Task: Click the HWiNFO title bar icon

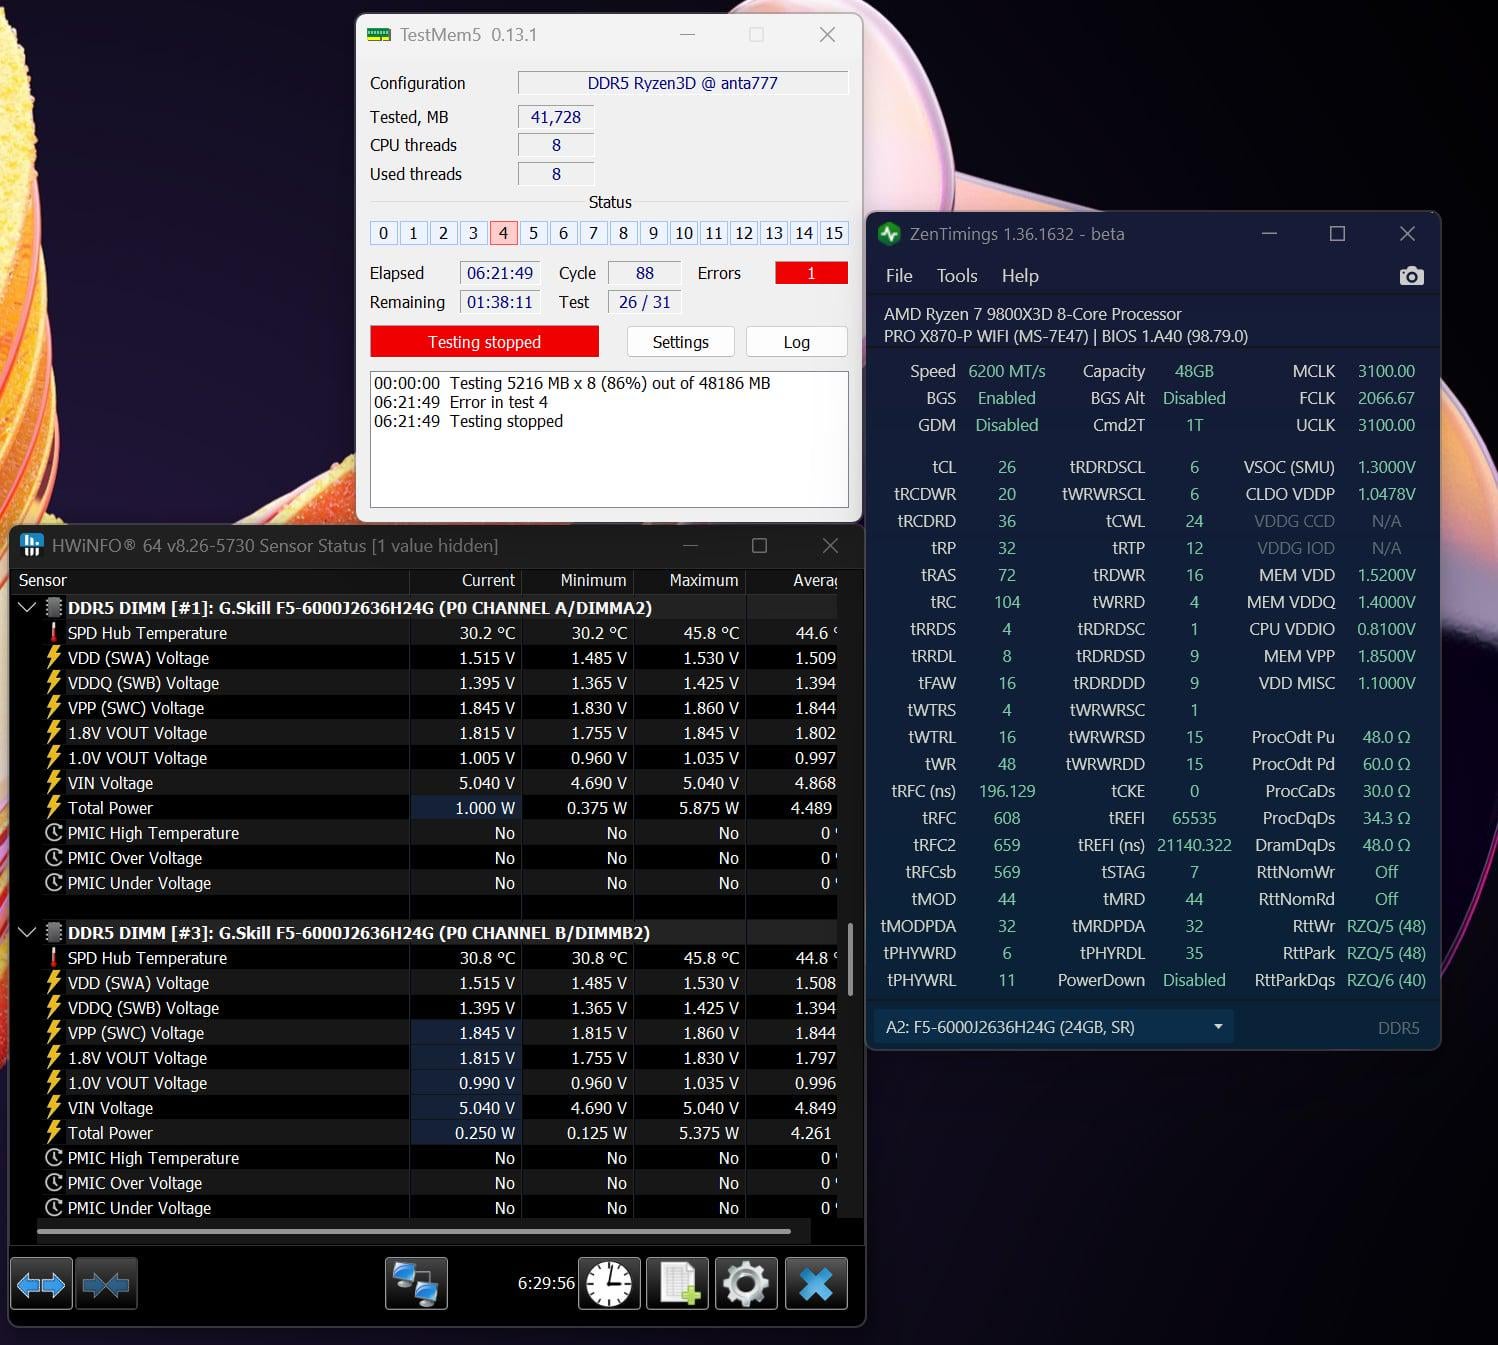Action: tap(32, 545)
